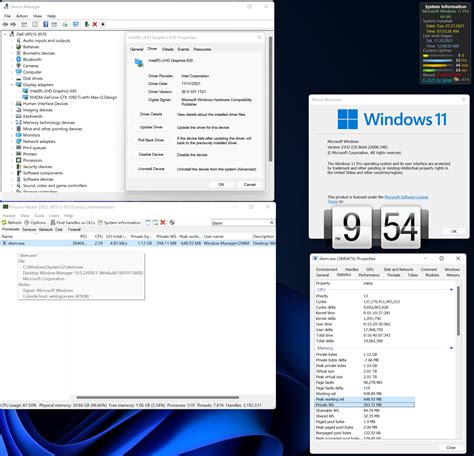The width and height of the screenshot is (474, 456).
Task: Switch to Details tab in Graphics Properties
Action: point(168,49)
